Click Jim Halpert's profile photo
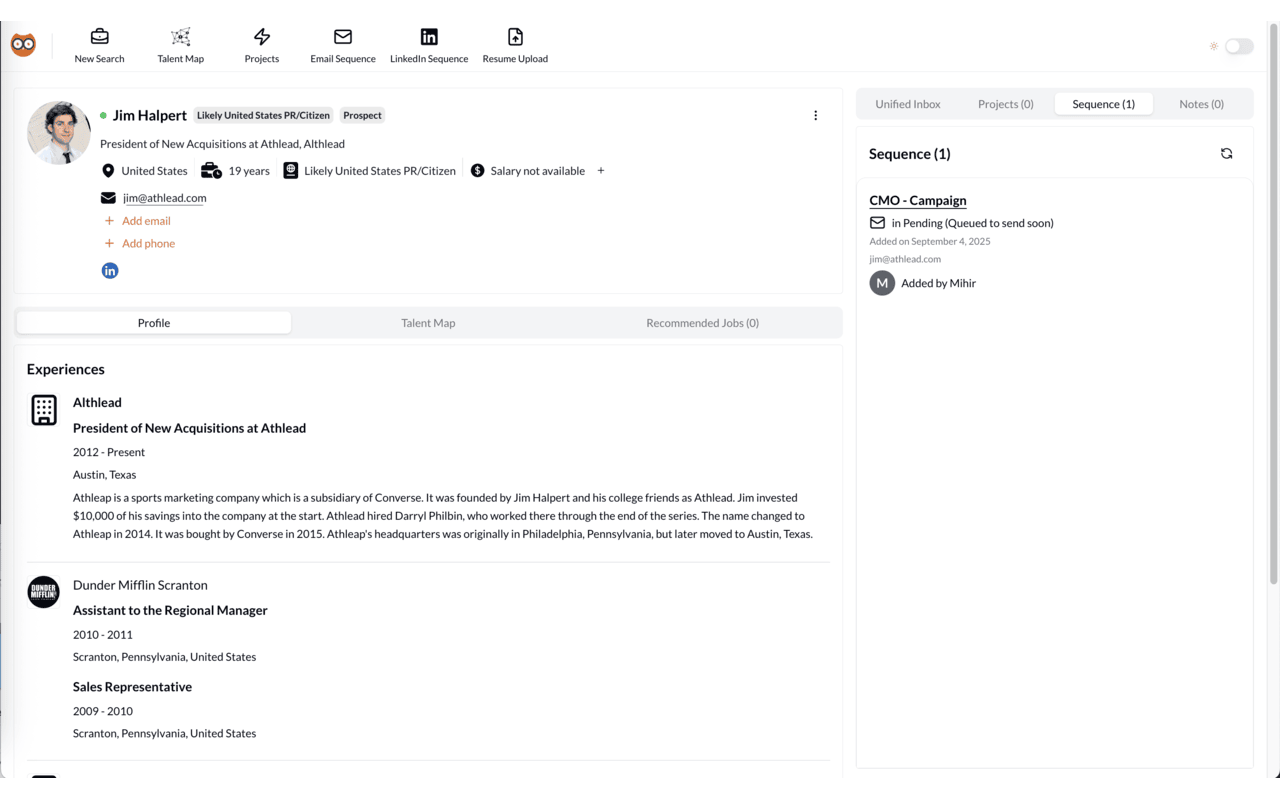 tap(59, 132)
